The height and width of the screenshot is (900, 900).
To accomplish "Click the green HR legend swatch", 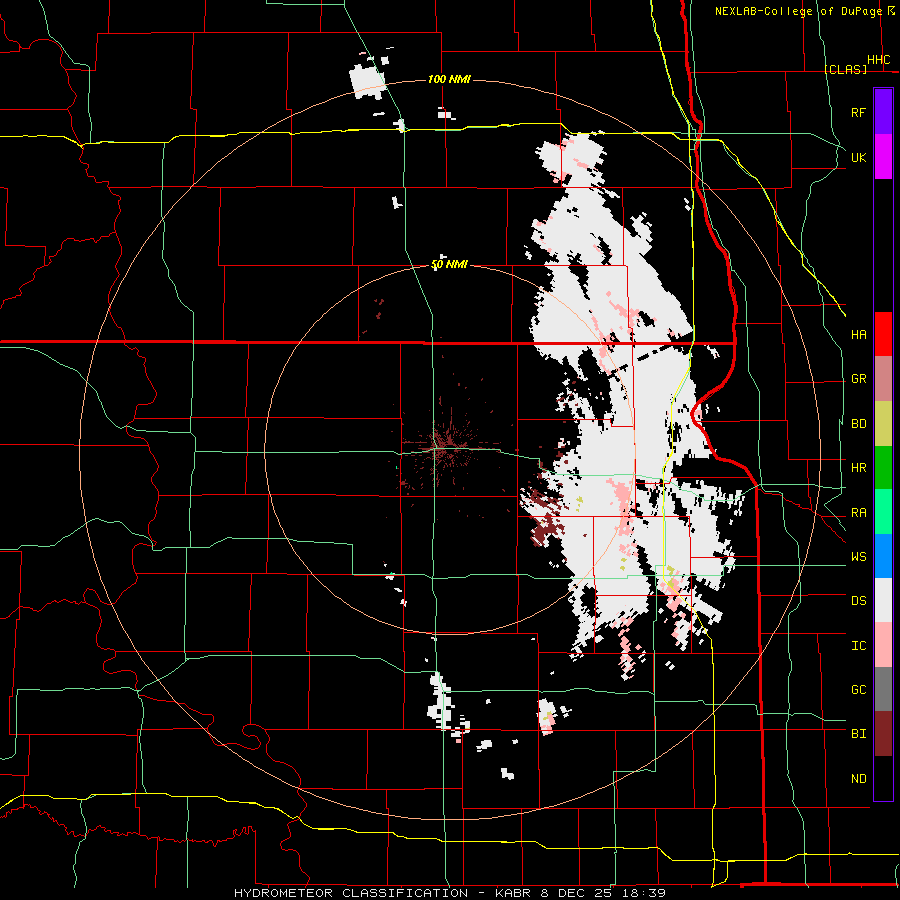I will [x=883, y=468].
